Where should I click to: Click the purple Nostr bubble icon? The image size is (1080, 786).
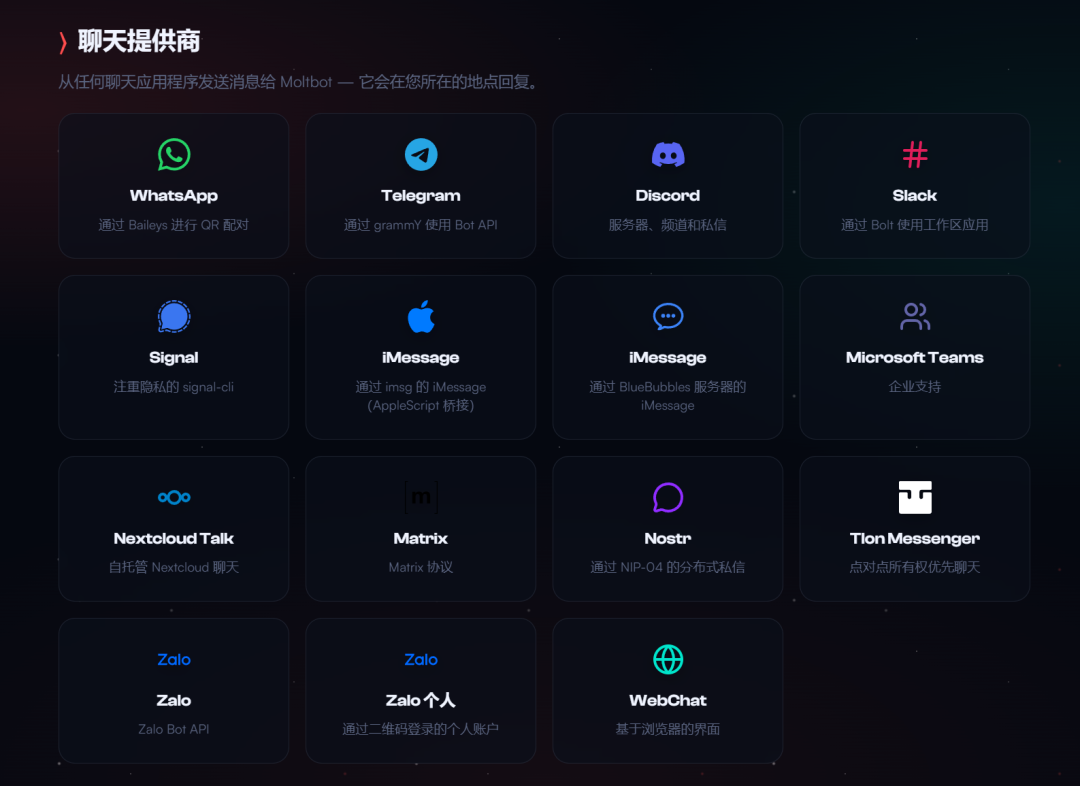point(667,497)
